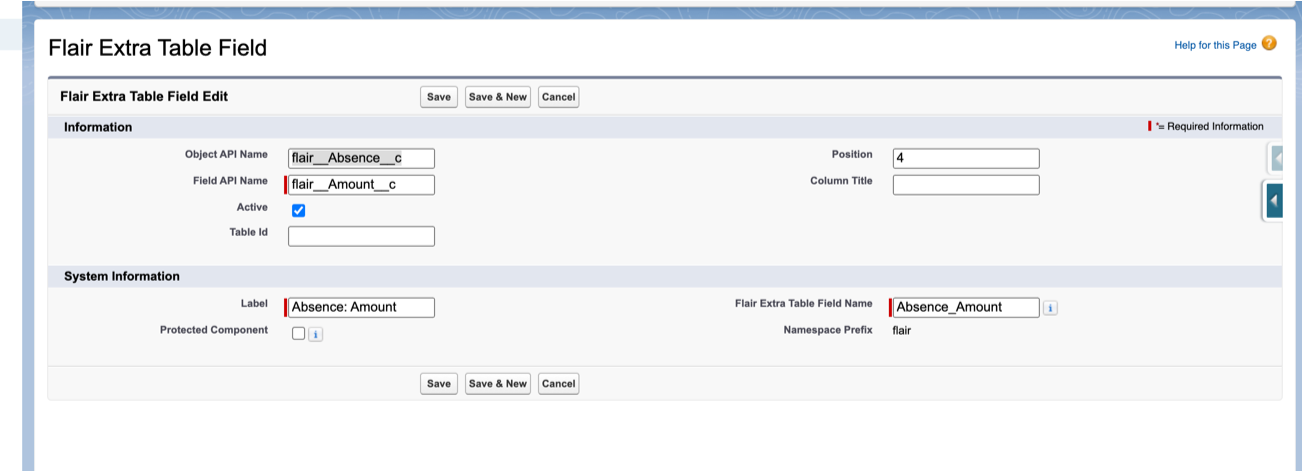Click the orange help question mark icon

[x=1269, y=44]
